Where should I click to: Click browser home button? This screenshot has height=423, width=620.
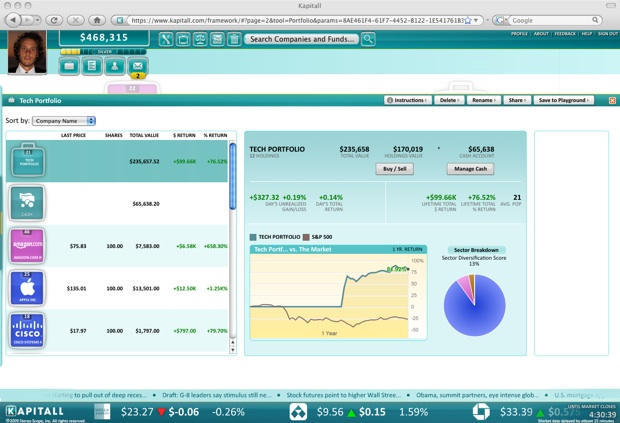pos(97,20)
